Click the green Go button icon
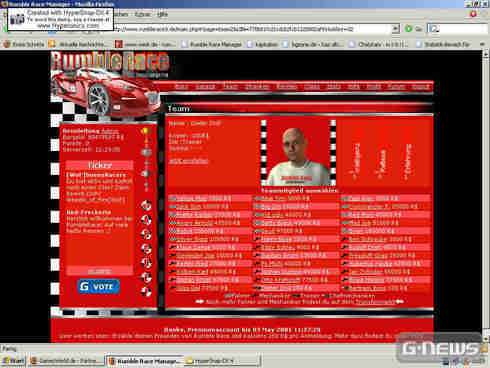This screenshot has height=368, width=490. point(408,29)
